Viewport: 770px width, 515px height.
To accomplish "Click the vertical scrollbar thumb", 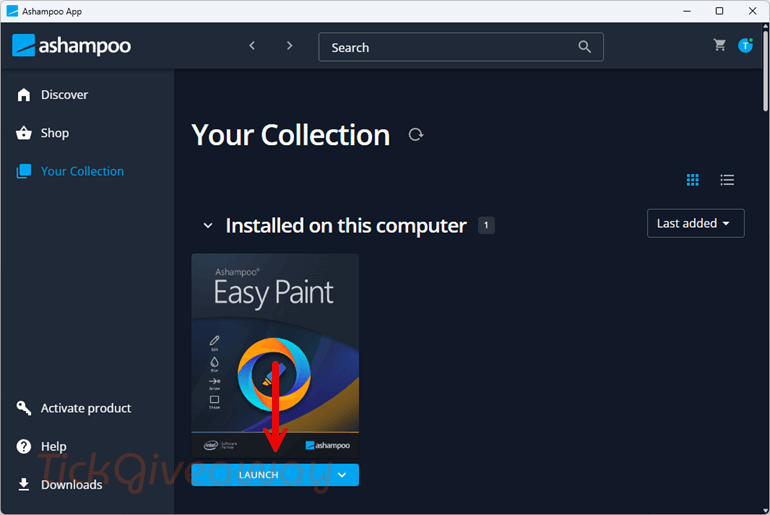I will point(765,69).
